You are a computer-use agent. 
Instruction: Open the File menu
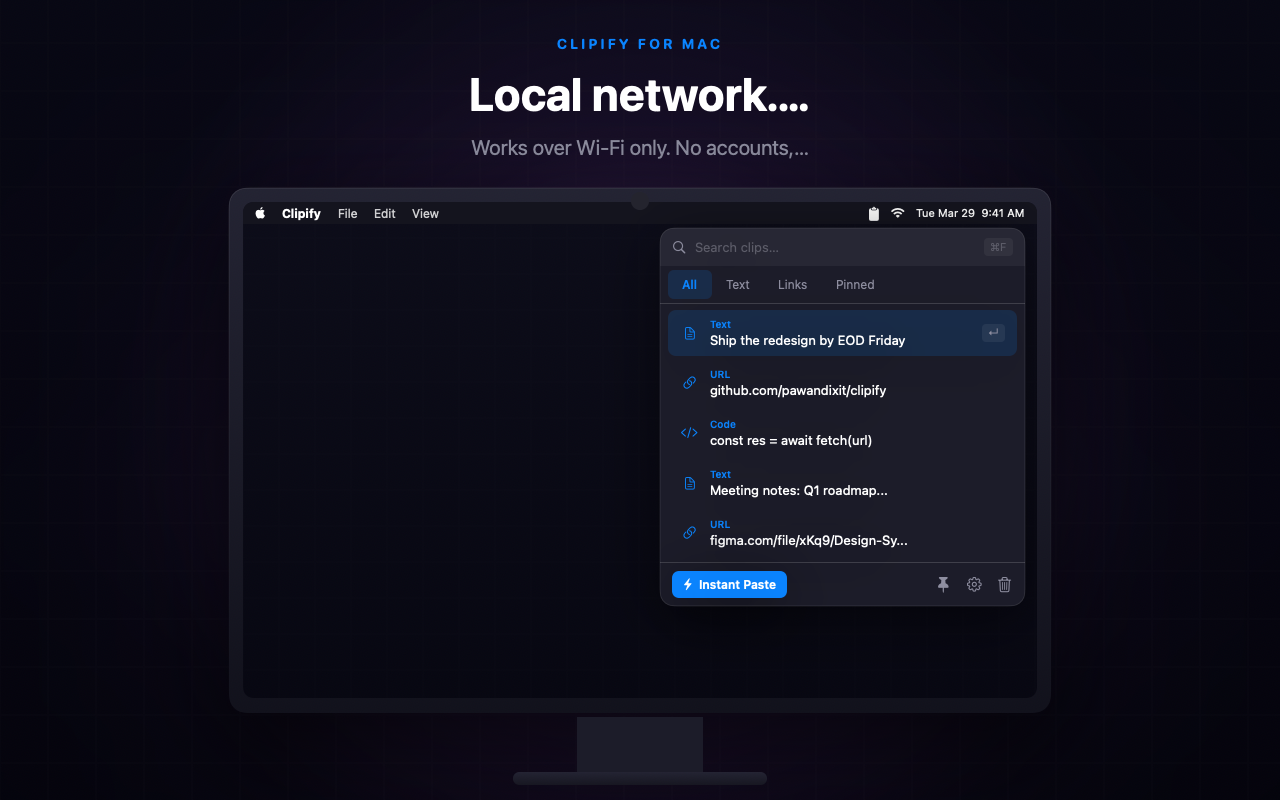pyautogui.click(x=347, y=214)
